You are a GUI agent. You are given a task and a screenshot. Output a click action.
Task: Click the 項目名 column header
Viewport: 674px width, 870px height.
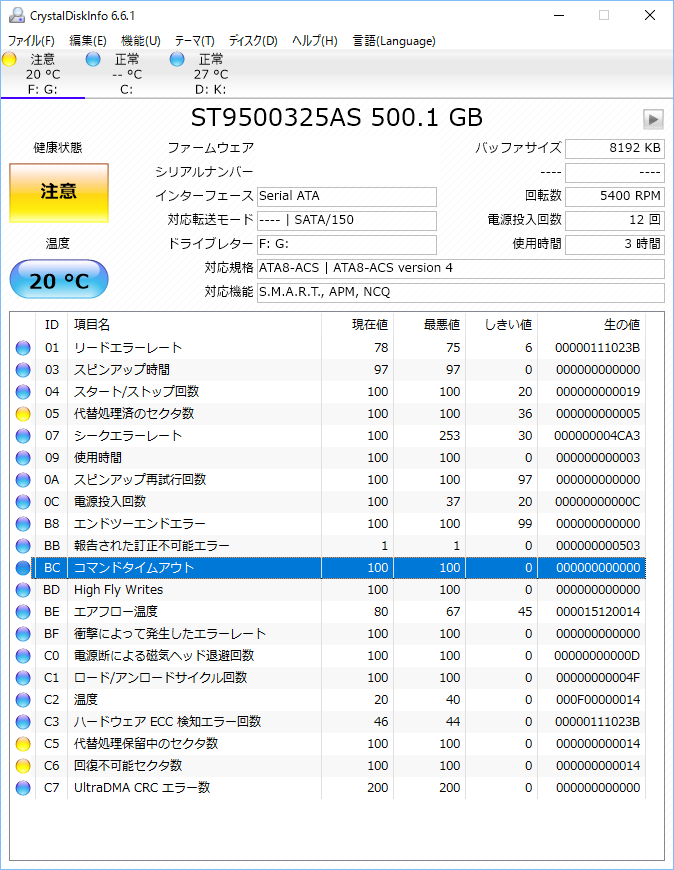coord(194,325)
